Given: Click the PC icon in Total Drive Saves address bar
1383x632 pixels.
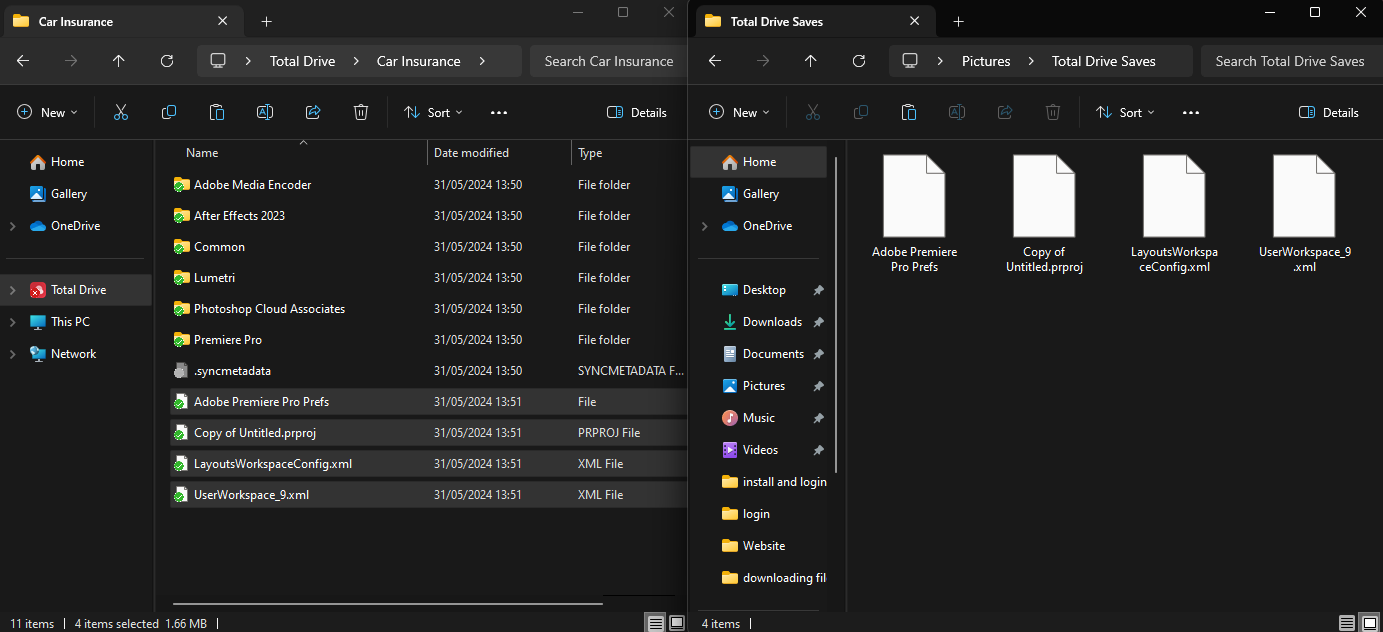Looking at the screenshot, I should click(x=910, y=61).
